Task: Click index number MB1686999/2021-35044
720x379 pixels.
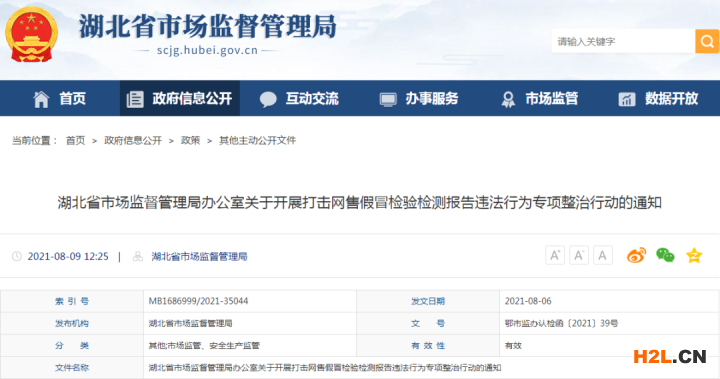Action: pos(198,301)
